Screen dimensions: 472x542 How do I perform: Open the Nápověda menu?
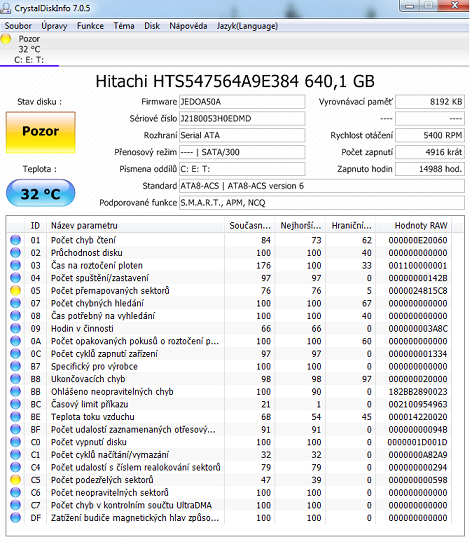point(188,26)
